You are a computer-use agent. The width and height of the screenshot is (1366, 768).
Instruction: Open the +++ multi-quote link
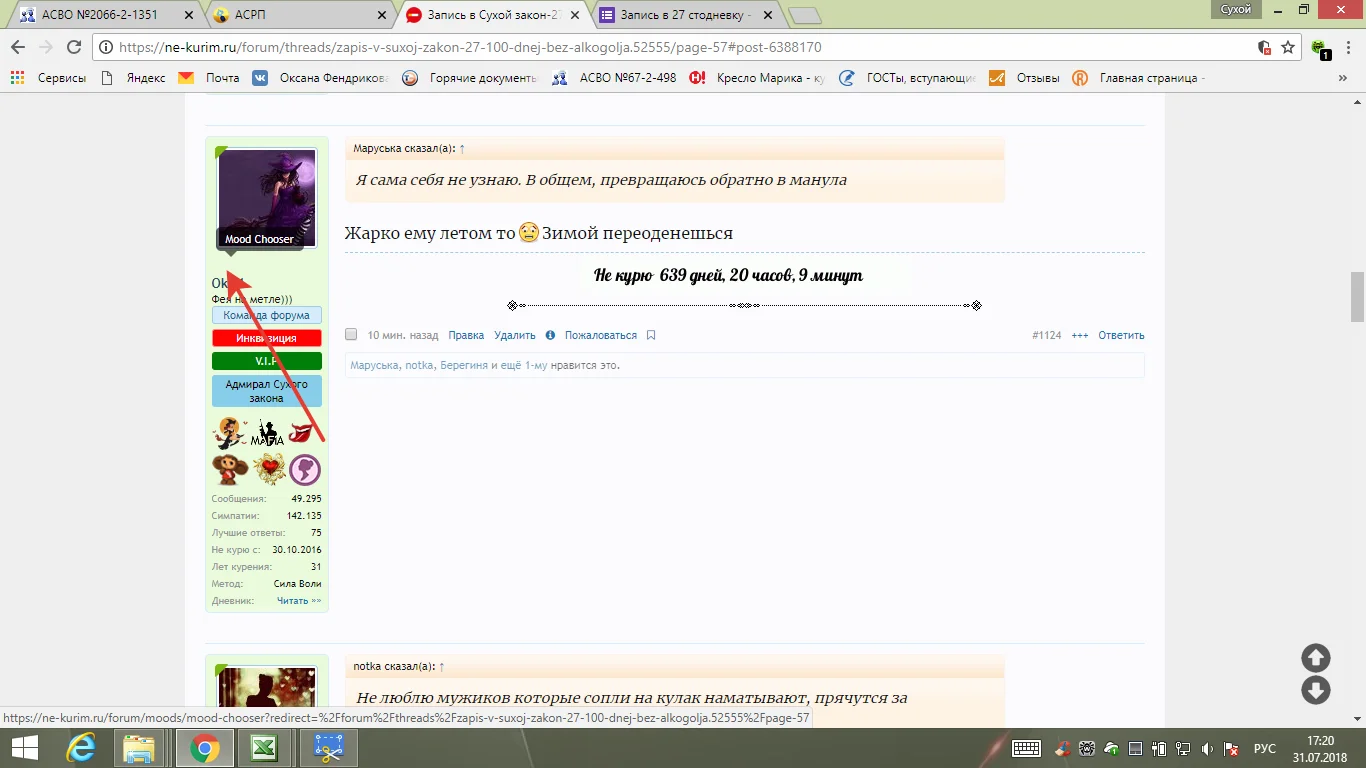click(x=1080, y=336)
